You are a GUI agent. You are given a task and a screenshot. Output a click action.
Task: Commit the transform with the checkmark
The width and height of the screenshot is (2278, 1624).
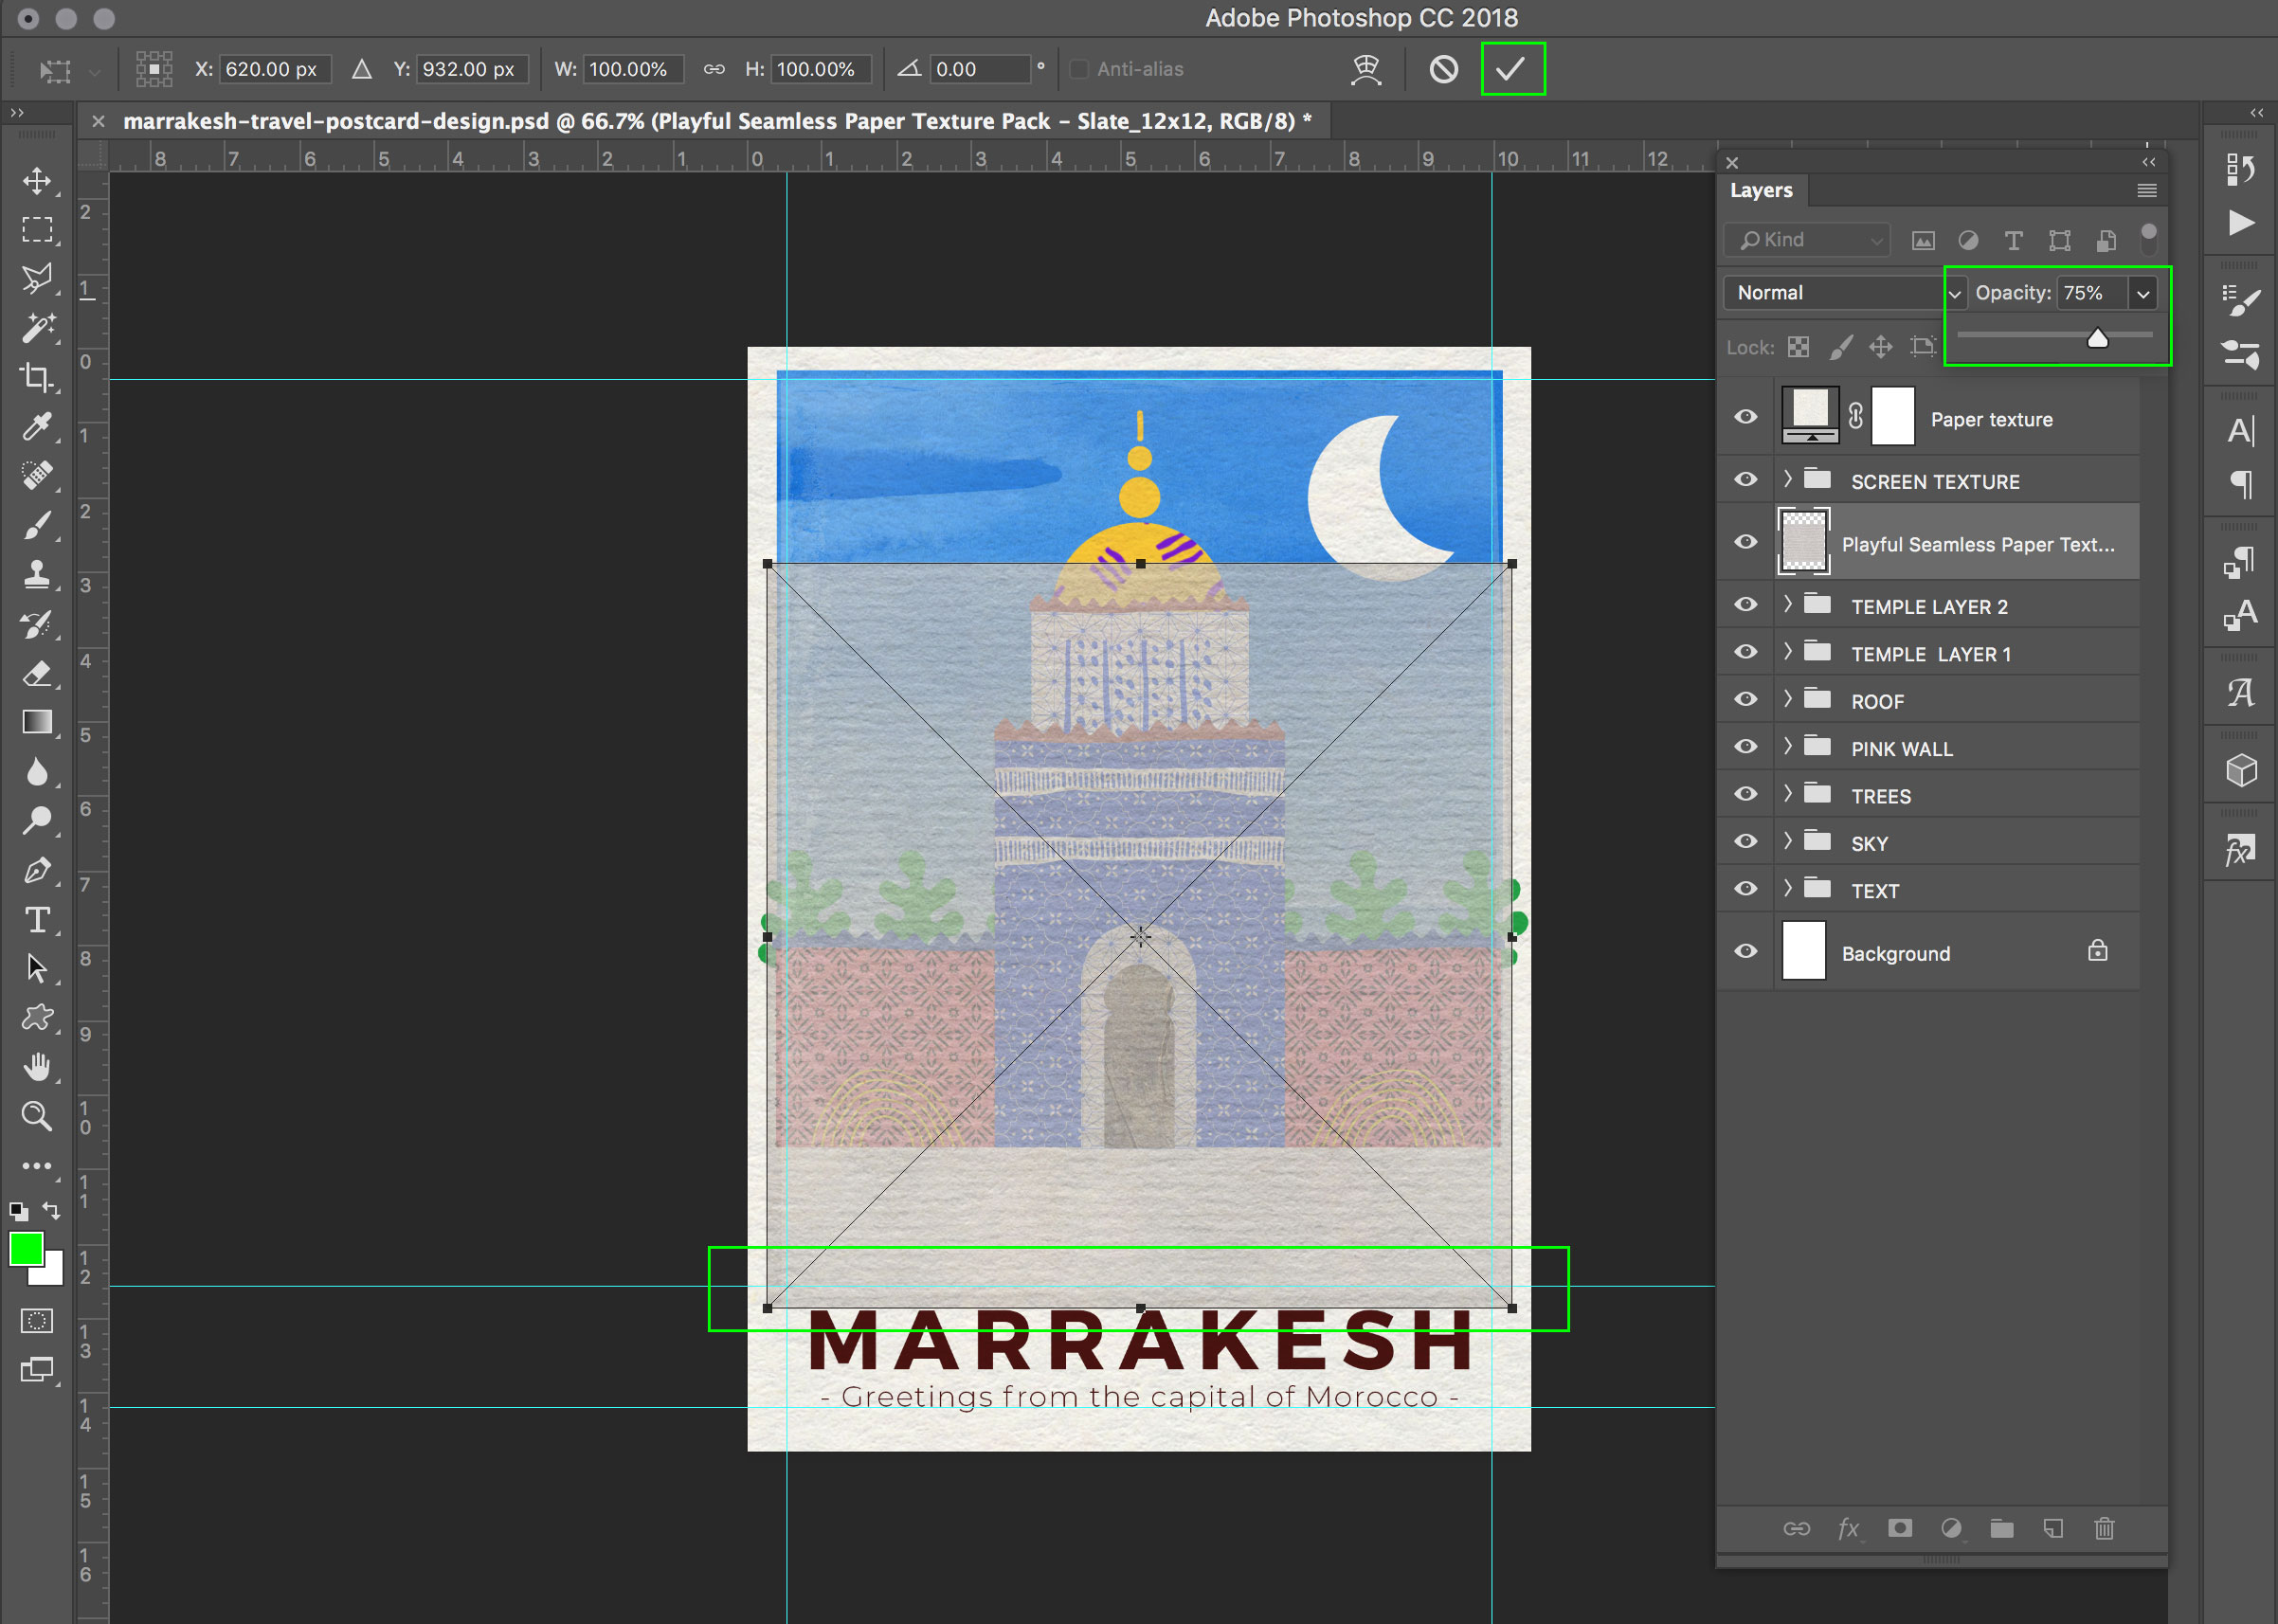[x=1511, y=69]
